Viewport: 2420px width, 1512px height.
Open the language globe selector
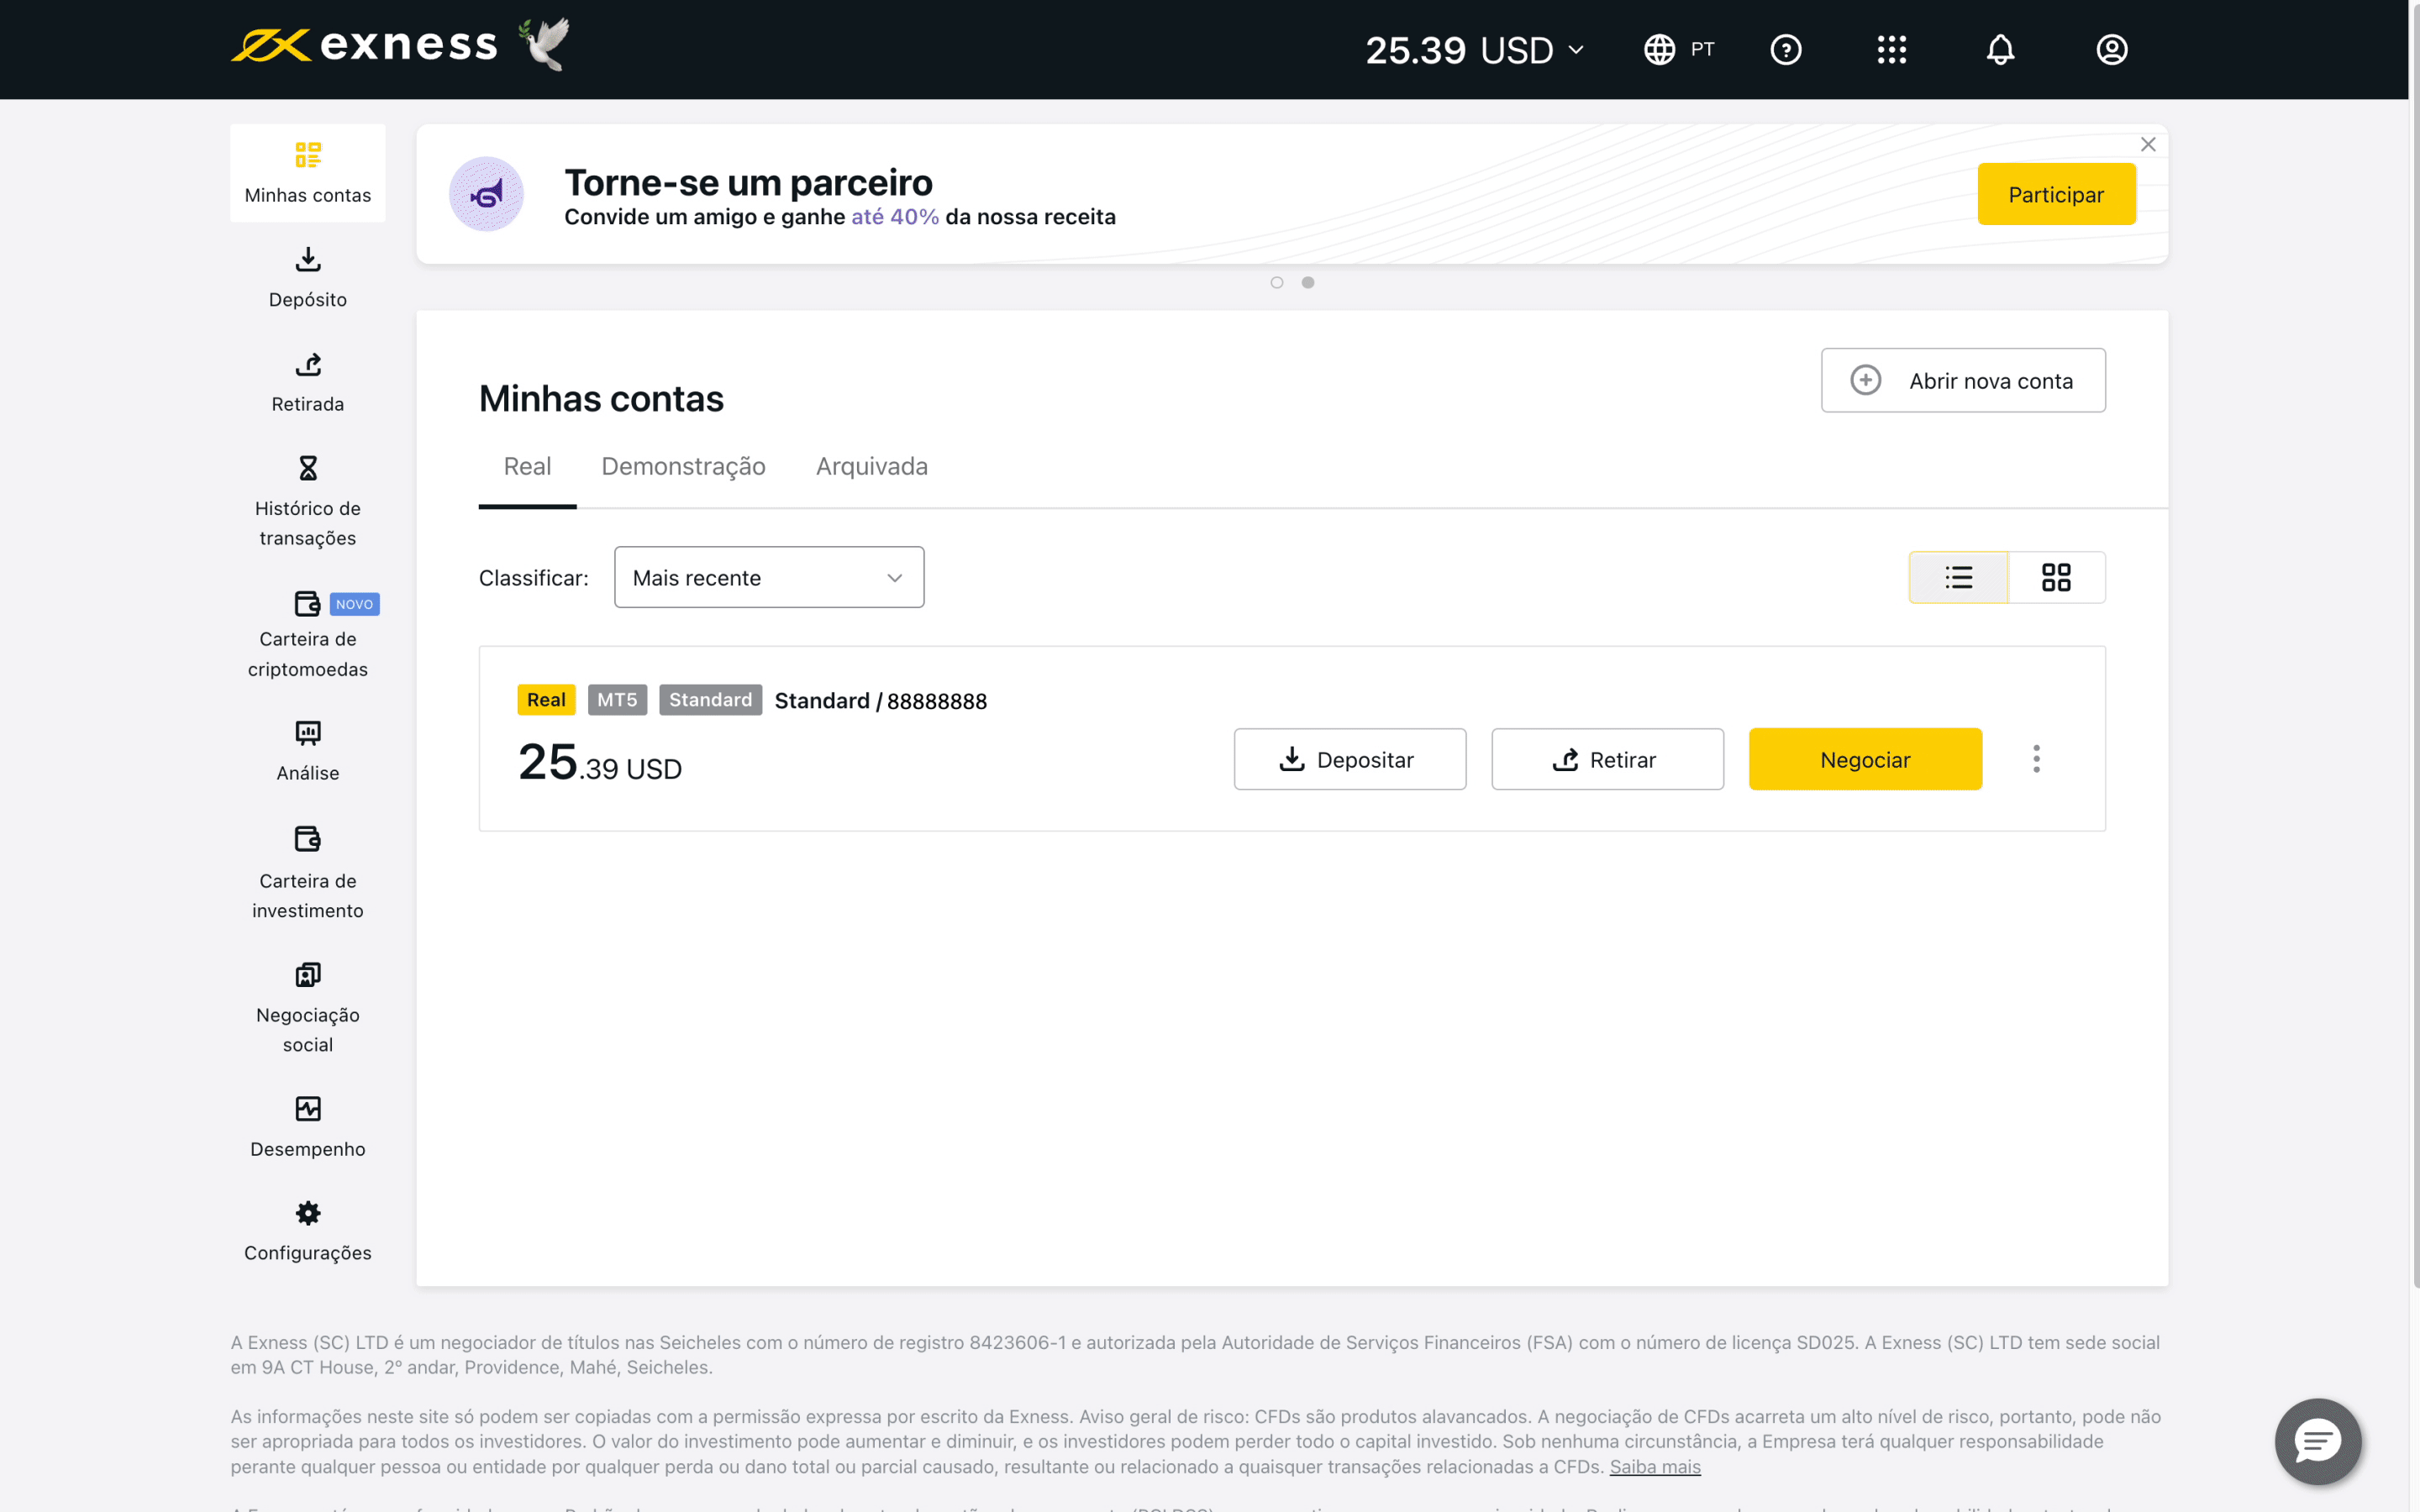1659,49
